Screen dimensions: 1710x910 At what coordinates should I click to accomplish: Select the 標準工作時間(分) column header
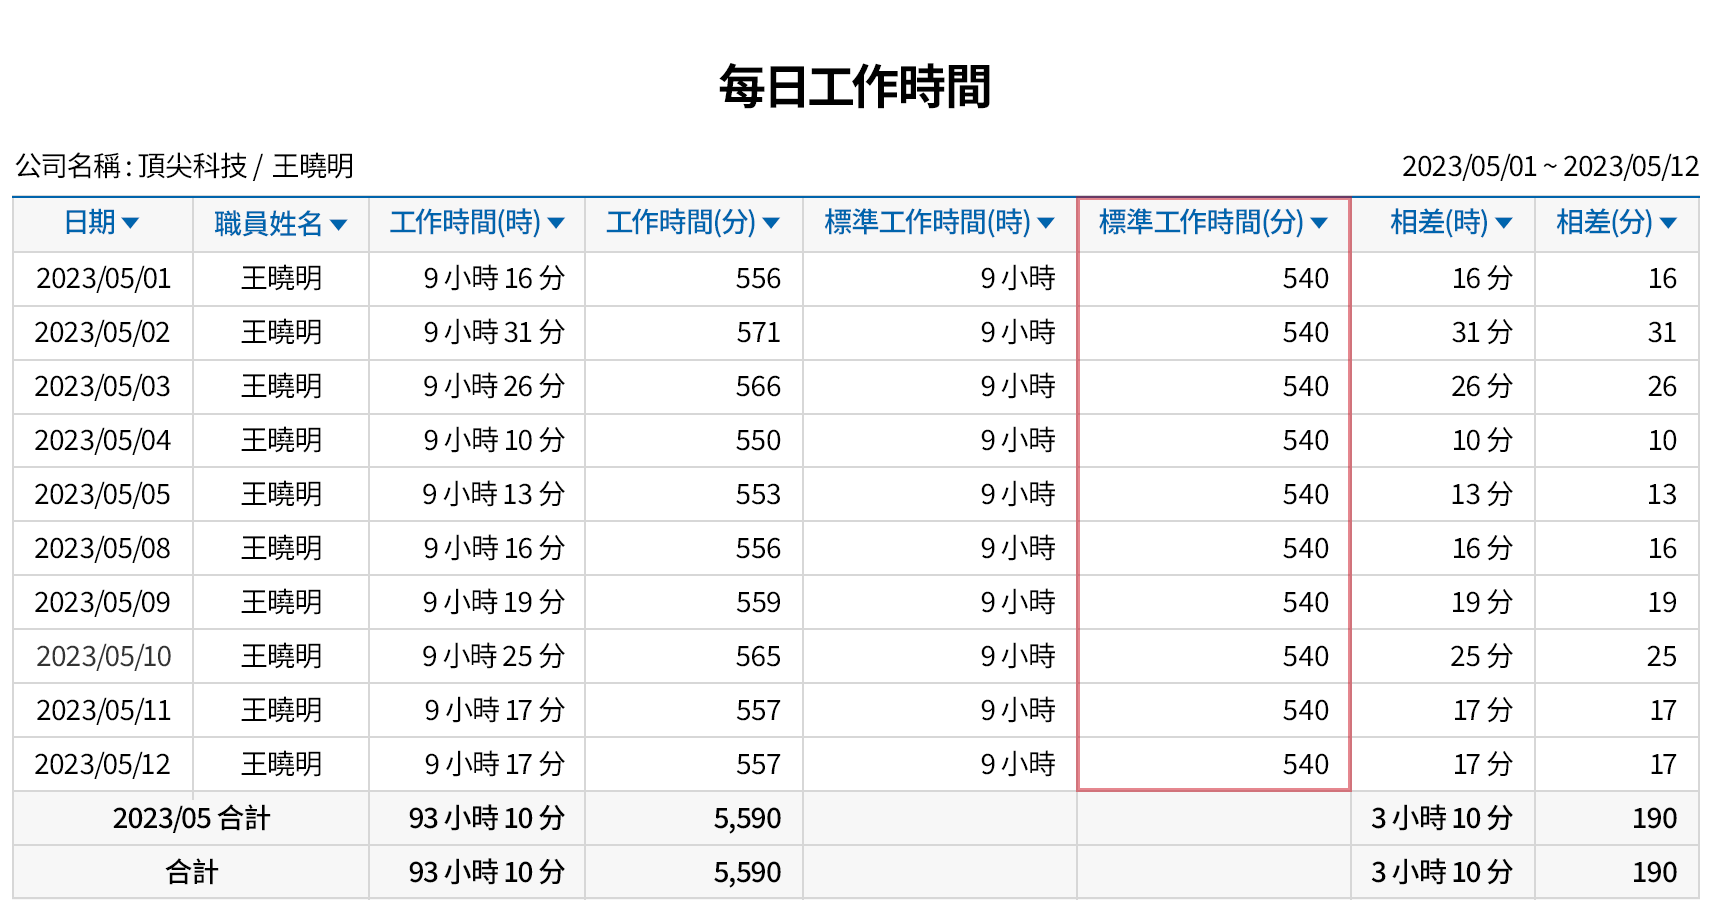point(1213,224)
